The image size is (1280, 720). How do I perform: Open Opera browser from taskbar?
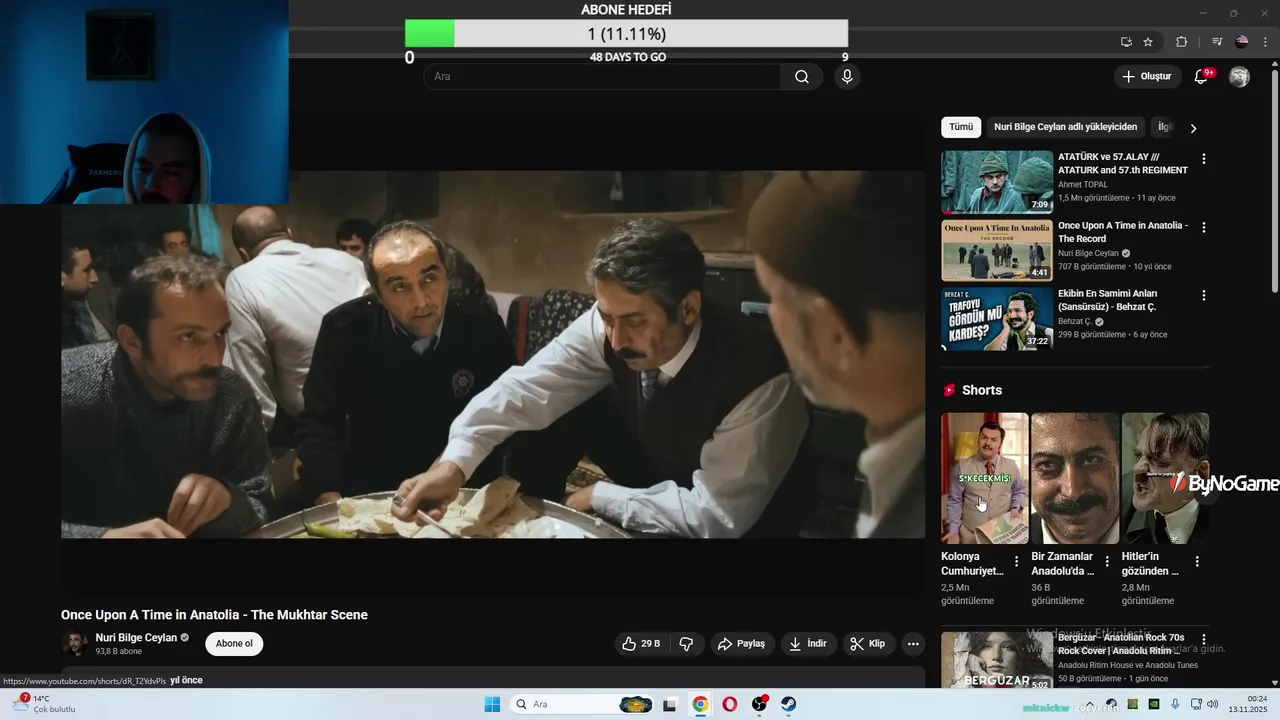(730, 704)
